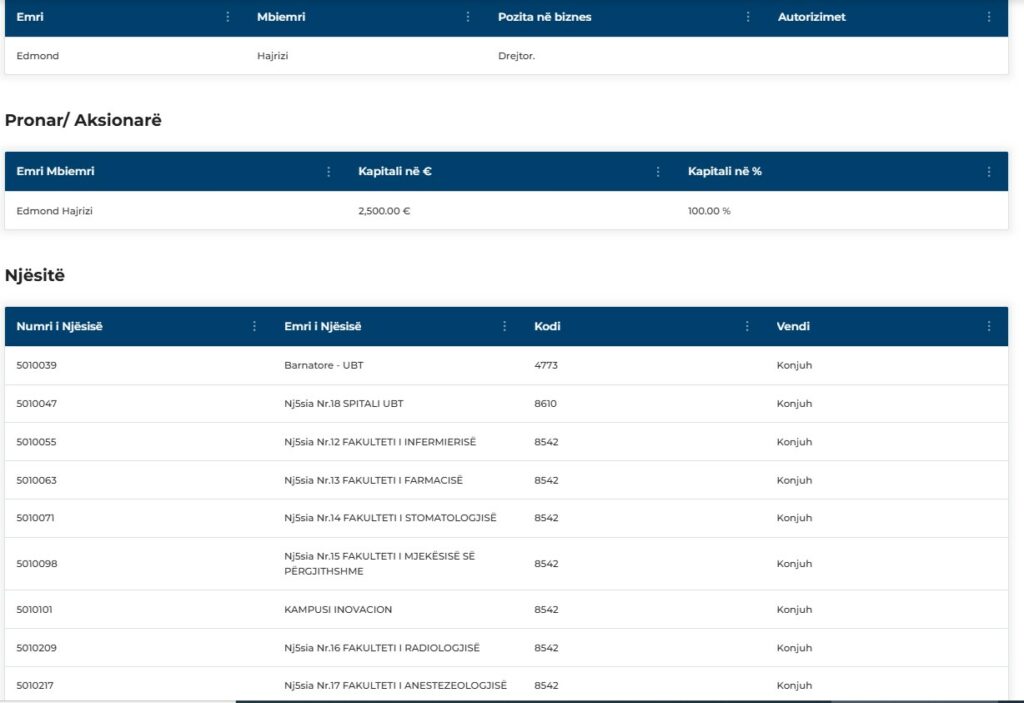
Task: Sort by Kapitali në € column
Action: pyautogui.click(x=394, y=171)
